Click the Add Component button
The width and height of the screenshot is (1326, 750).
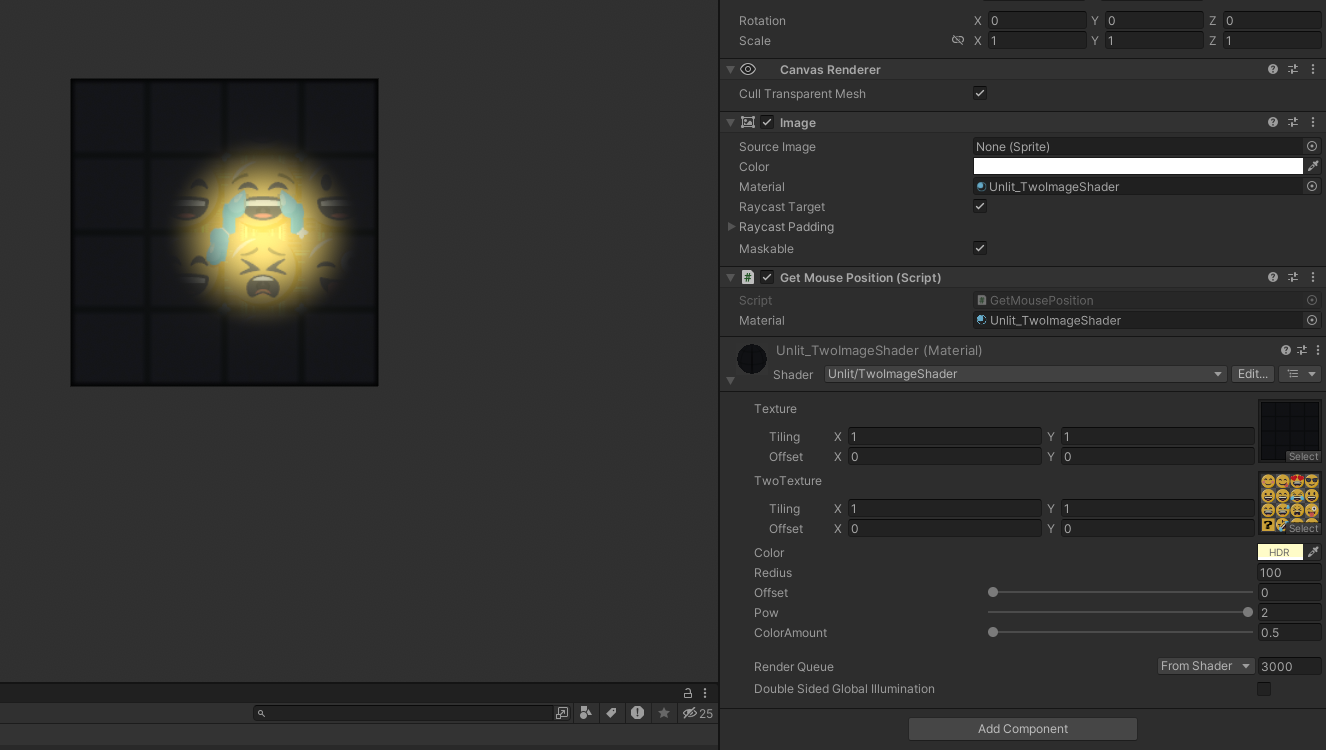[1023, 729]
